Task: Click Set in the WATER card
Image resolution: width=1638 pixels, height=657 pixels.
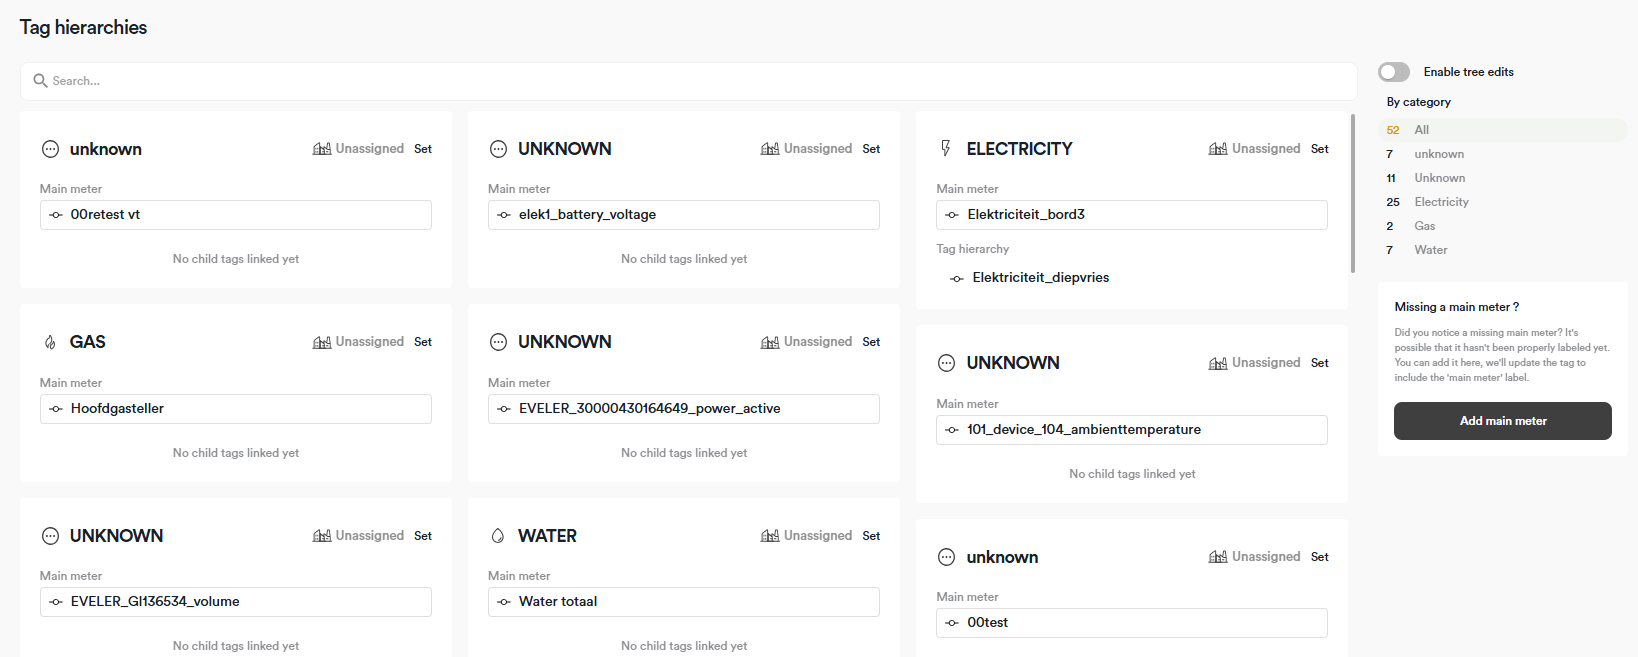Action: (x=871, y=536)
